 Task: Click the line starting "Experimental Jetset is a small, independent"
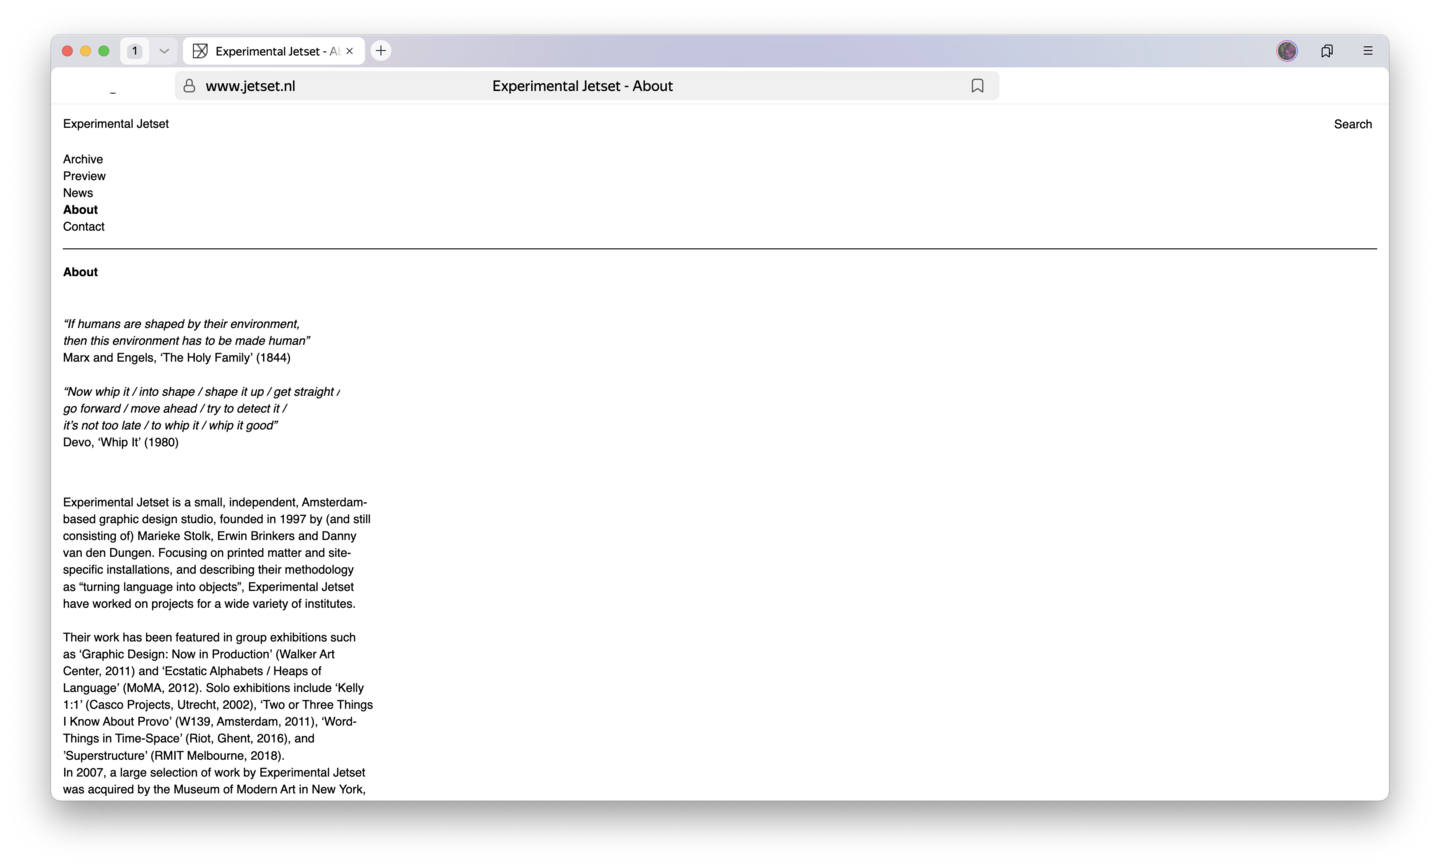point(215,503)
